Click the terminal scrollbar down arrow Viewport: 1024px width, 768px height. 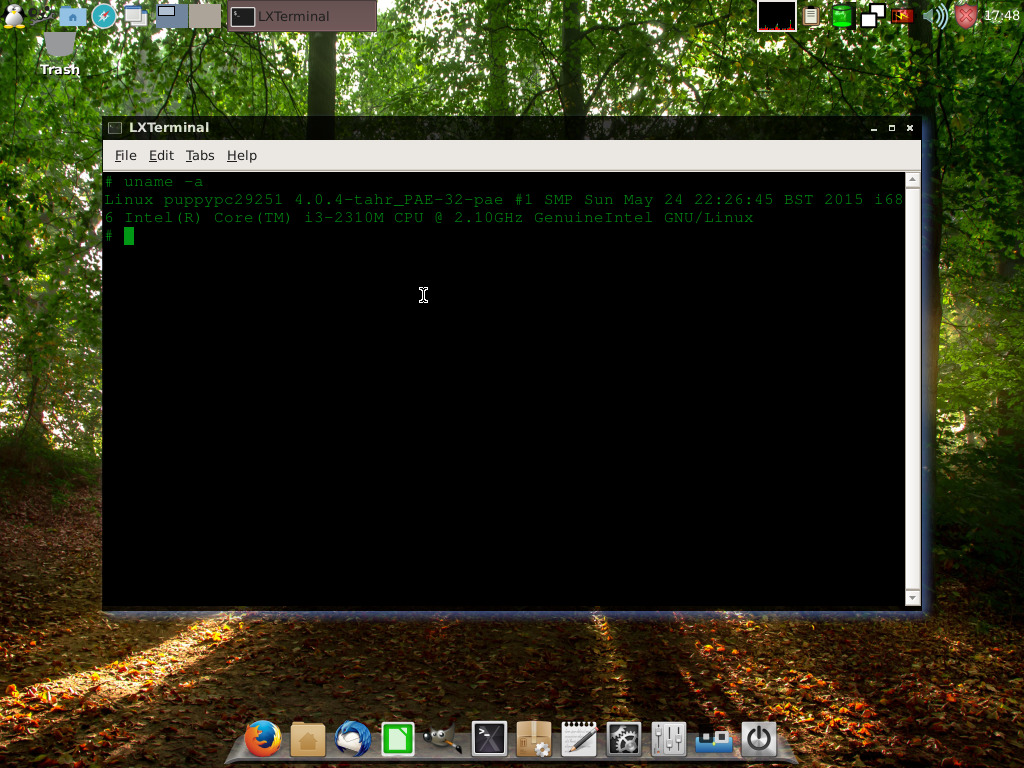pos(912,597)
